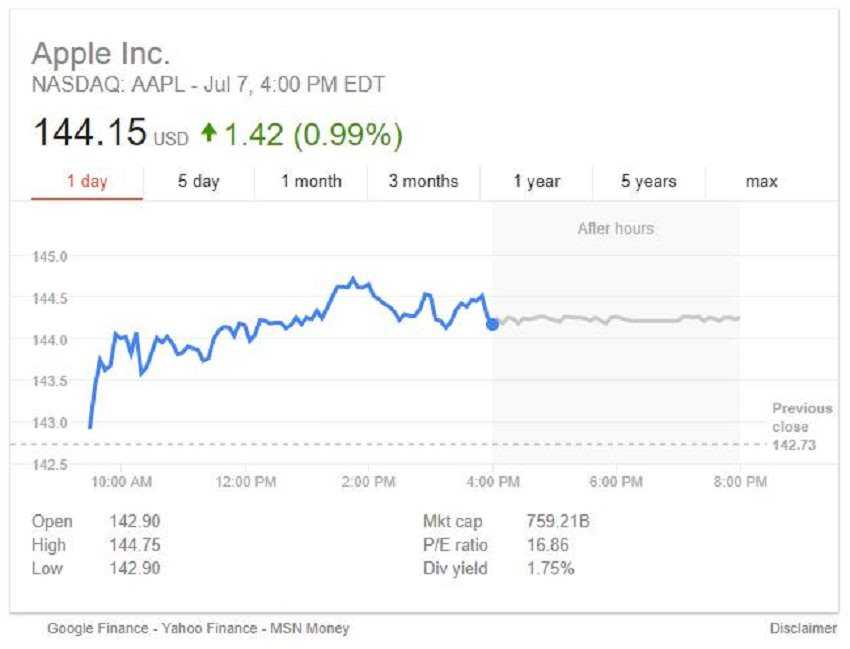Select the 1 day tab
The image size is (850, 649).
pos(87,181)
